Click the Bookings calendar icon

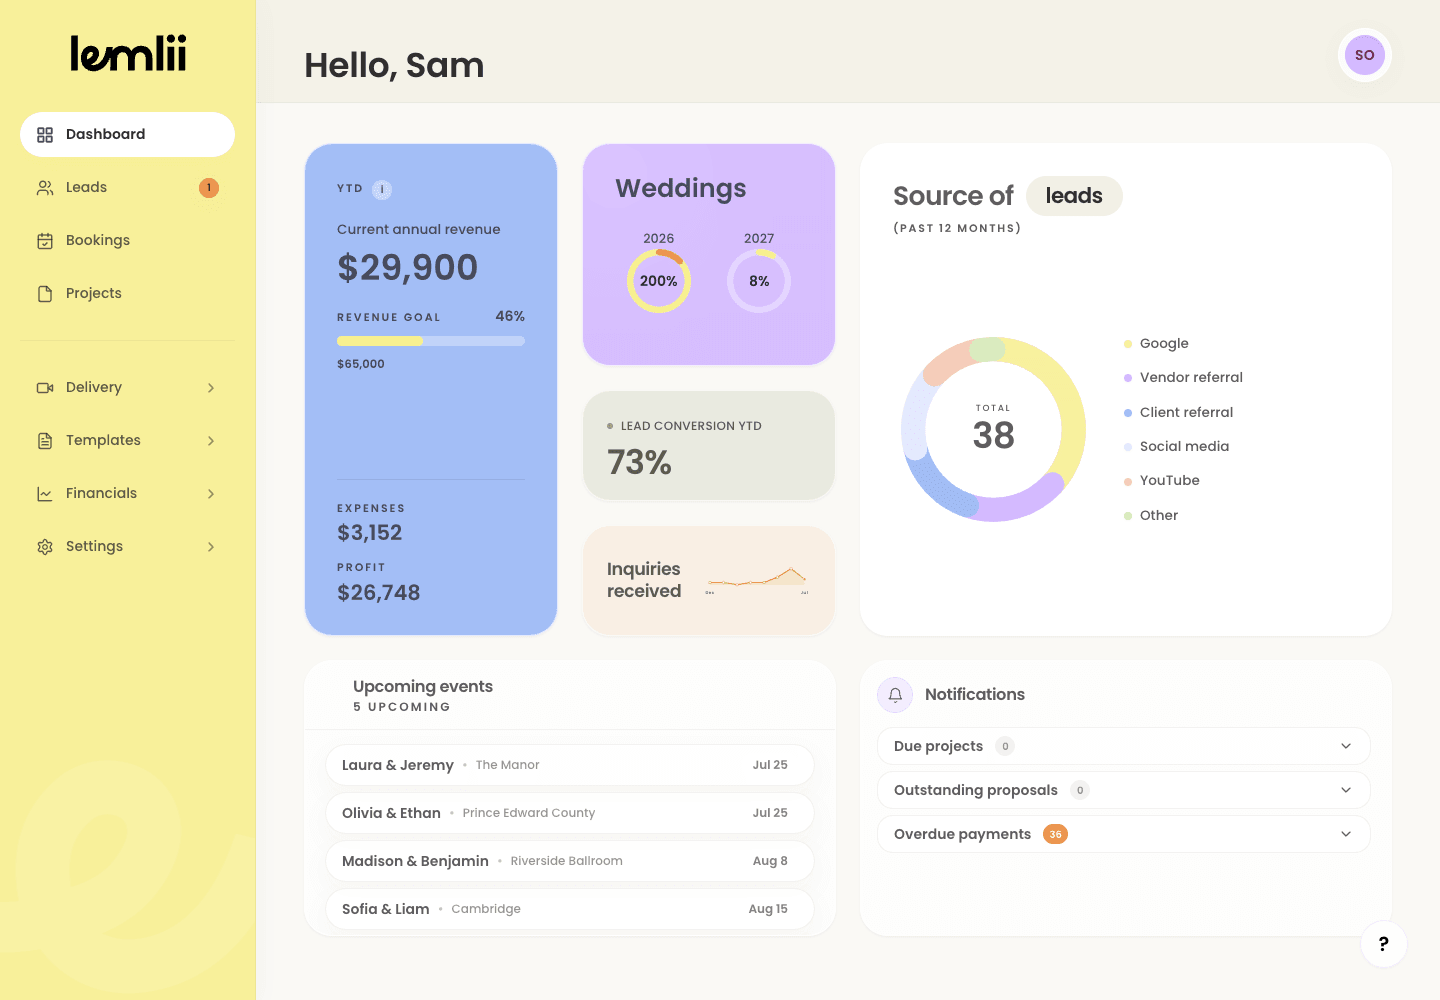(45, 241)
